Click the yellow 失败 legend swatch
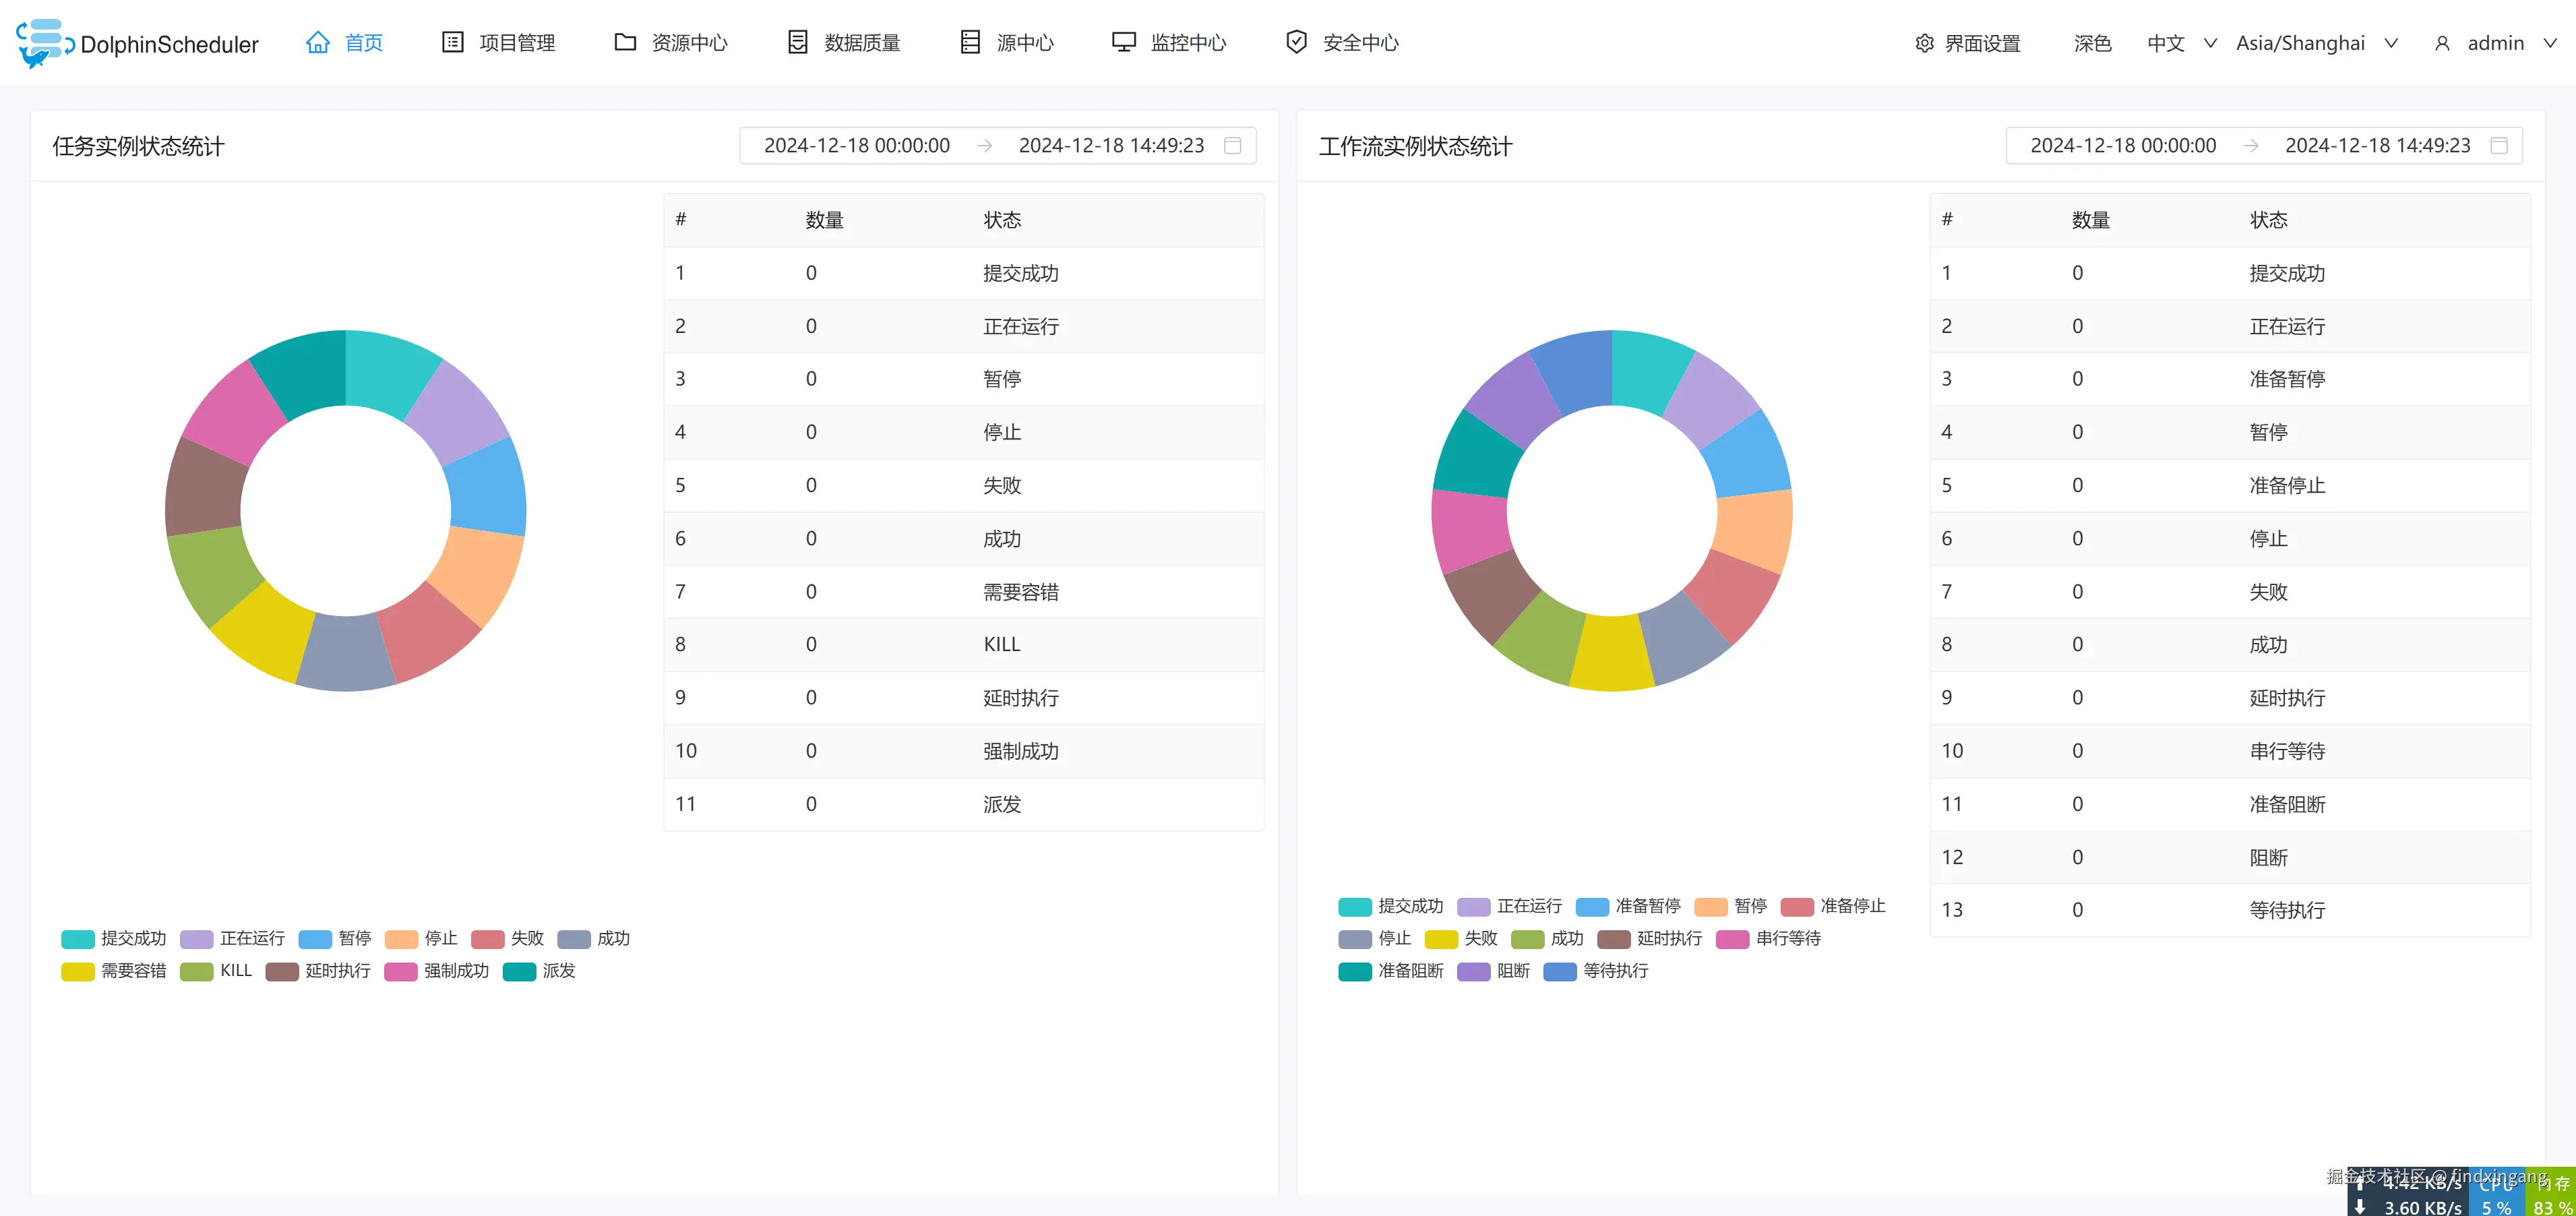This screenshot has width=2576, height=1216. [x=1441, y=939]
